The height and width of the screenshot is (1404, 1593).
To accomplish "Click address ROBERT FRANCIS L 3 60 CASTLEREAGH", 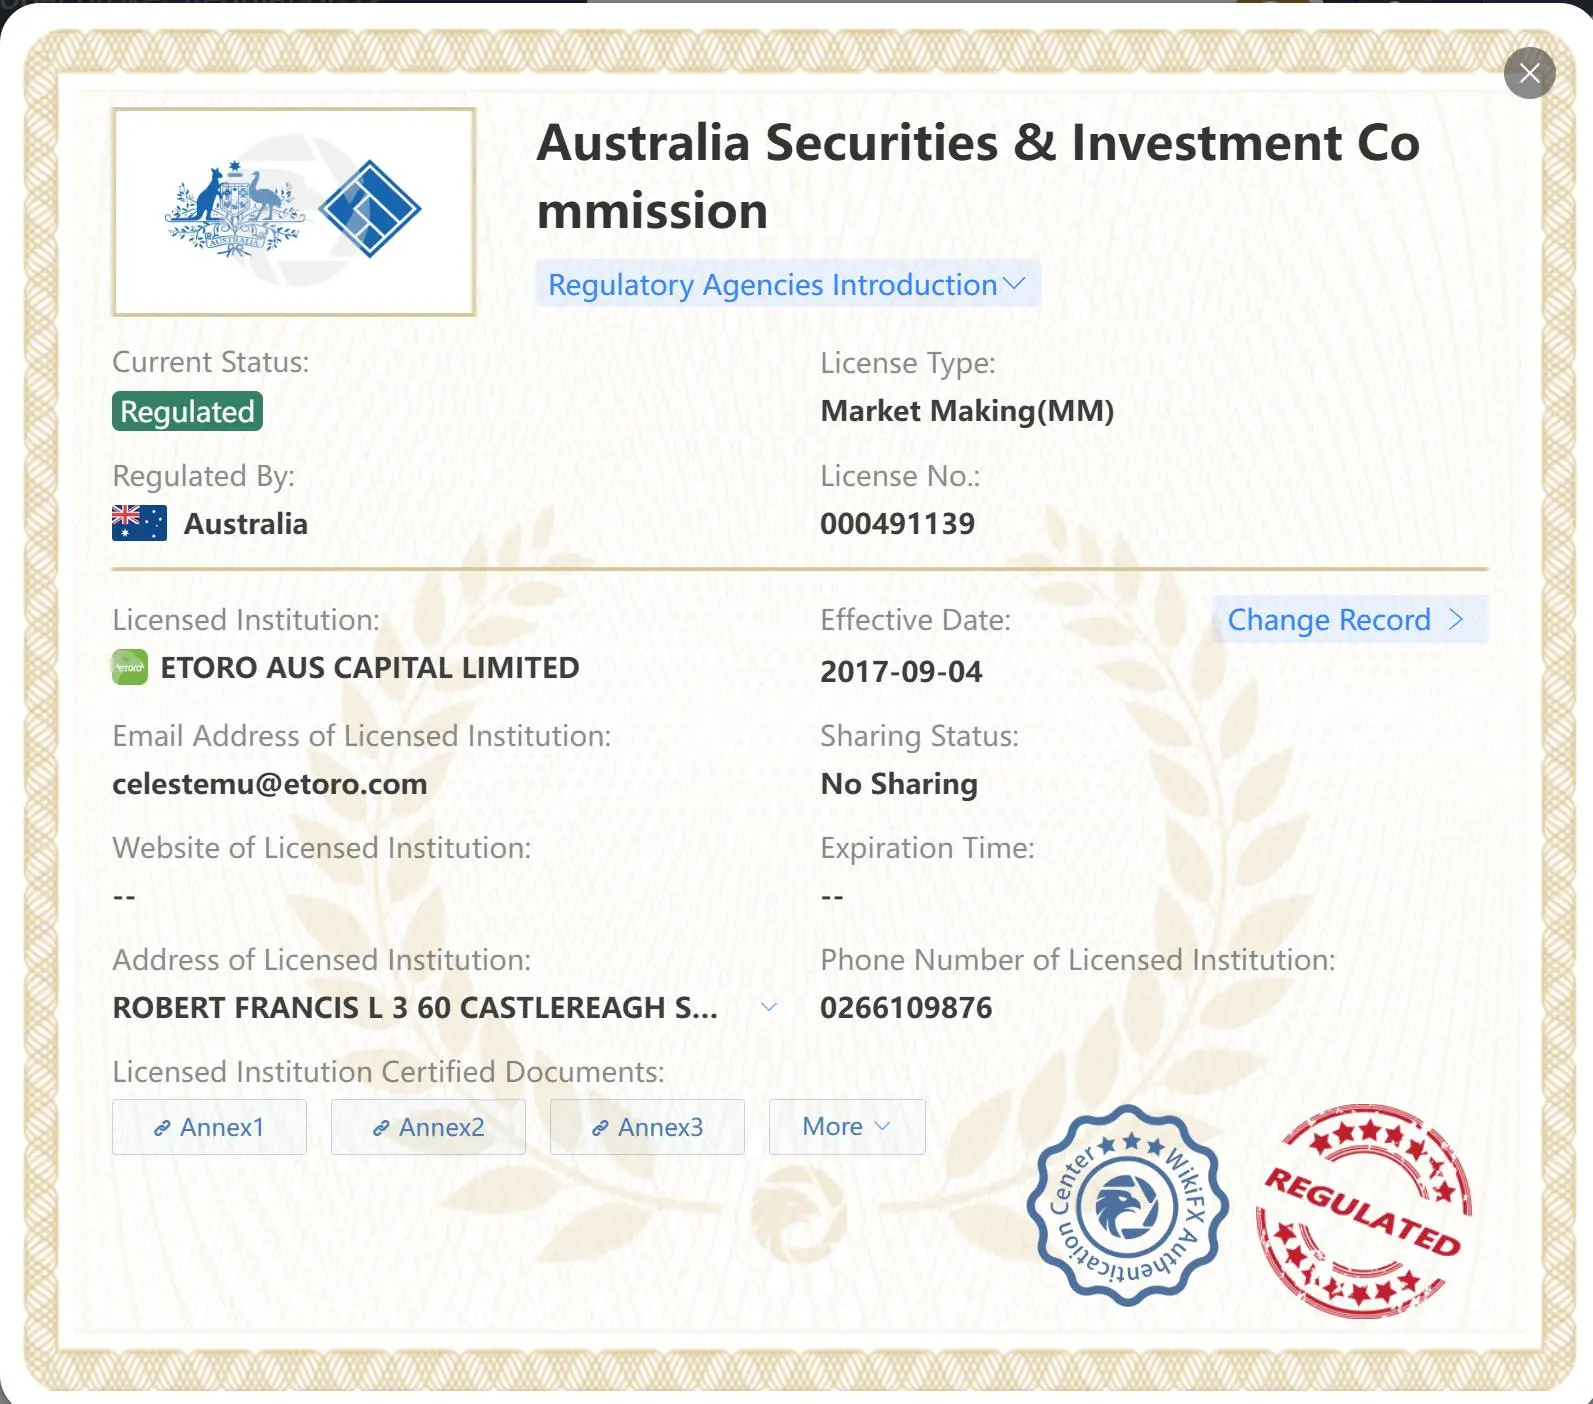I will [415, 1008].
